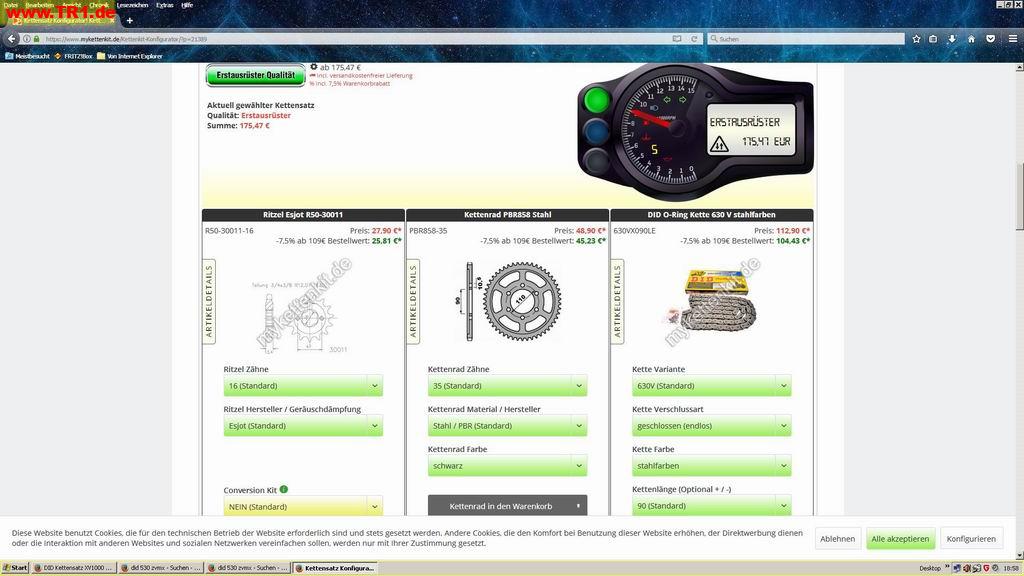Open the Hilfe menu
This screenshot has width=1024, height=576.
click(187, 5)
